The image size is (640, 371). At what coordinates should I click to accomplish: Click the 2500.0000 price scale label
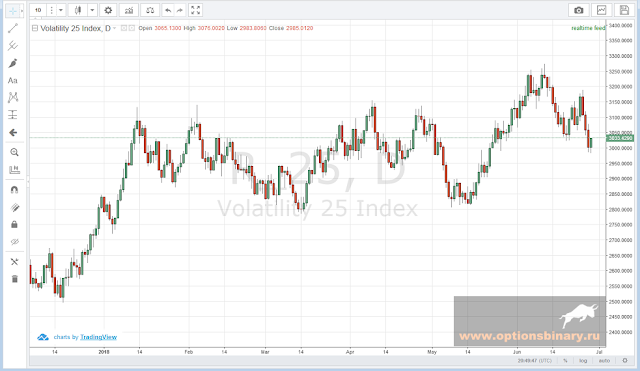click(x=620, y=302)
